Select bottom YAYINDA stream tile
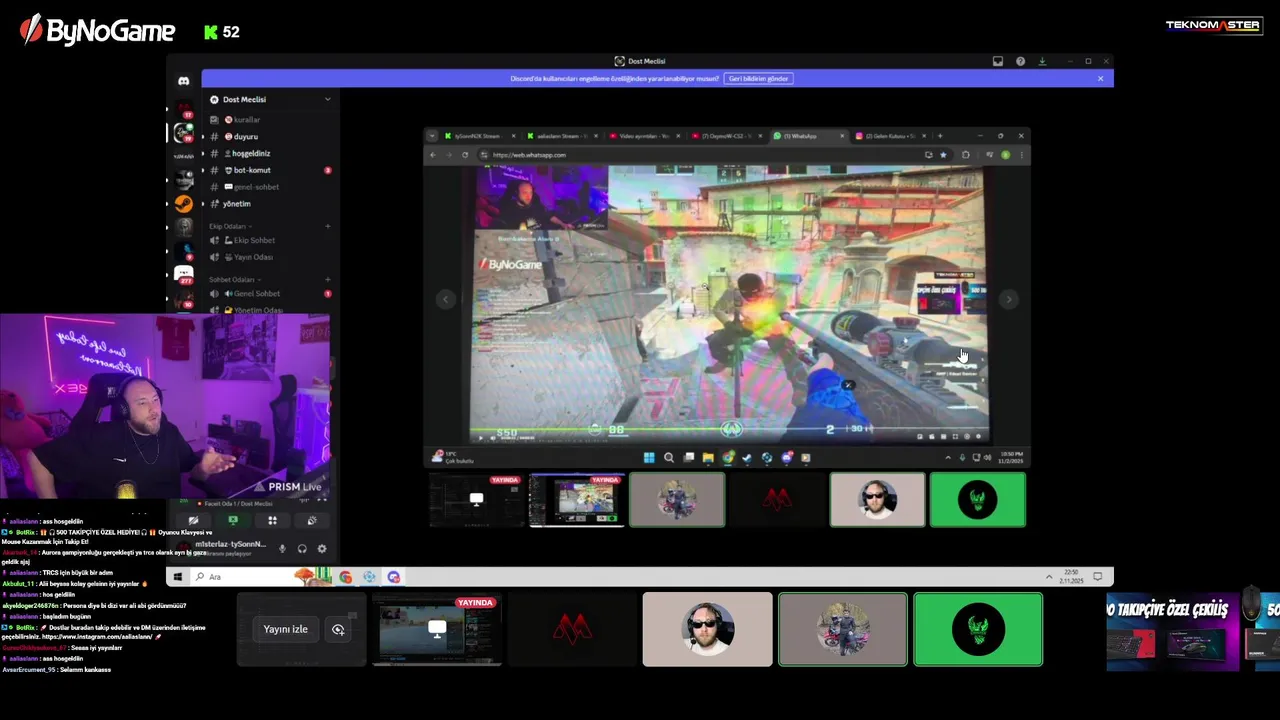 pyautogui.click(x=437, y=630)
